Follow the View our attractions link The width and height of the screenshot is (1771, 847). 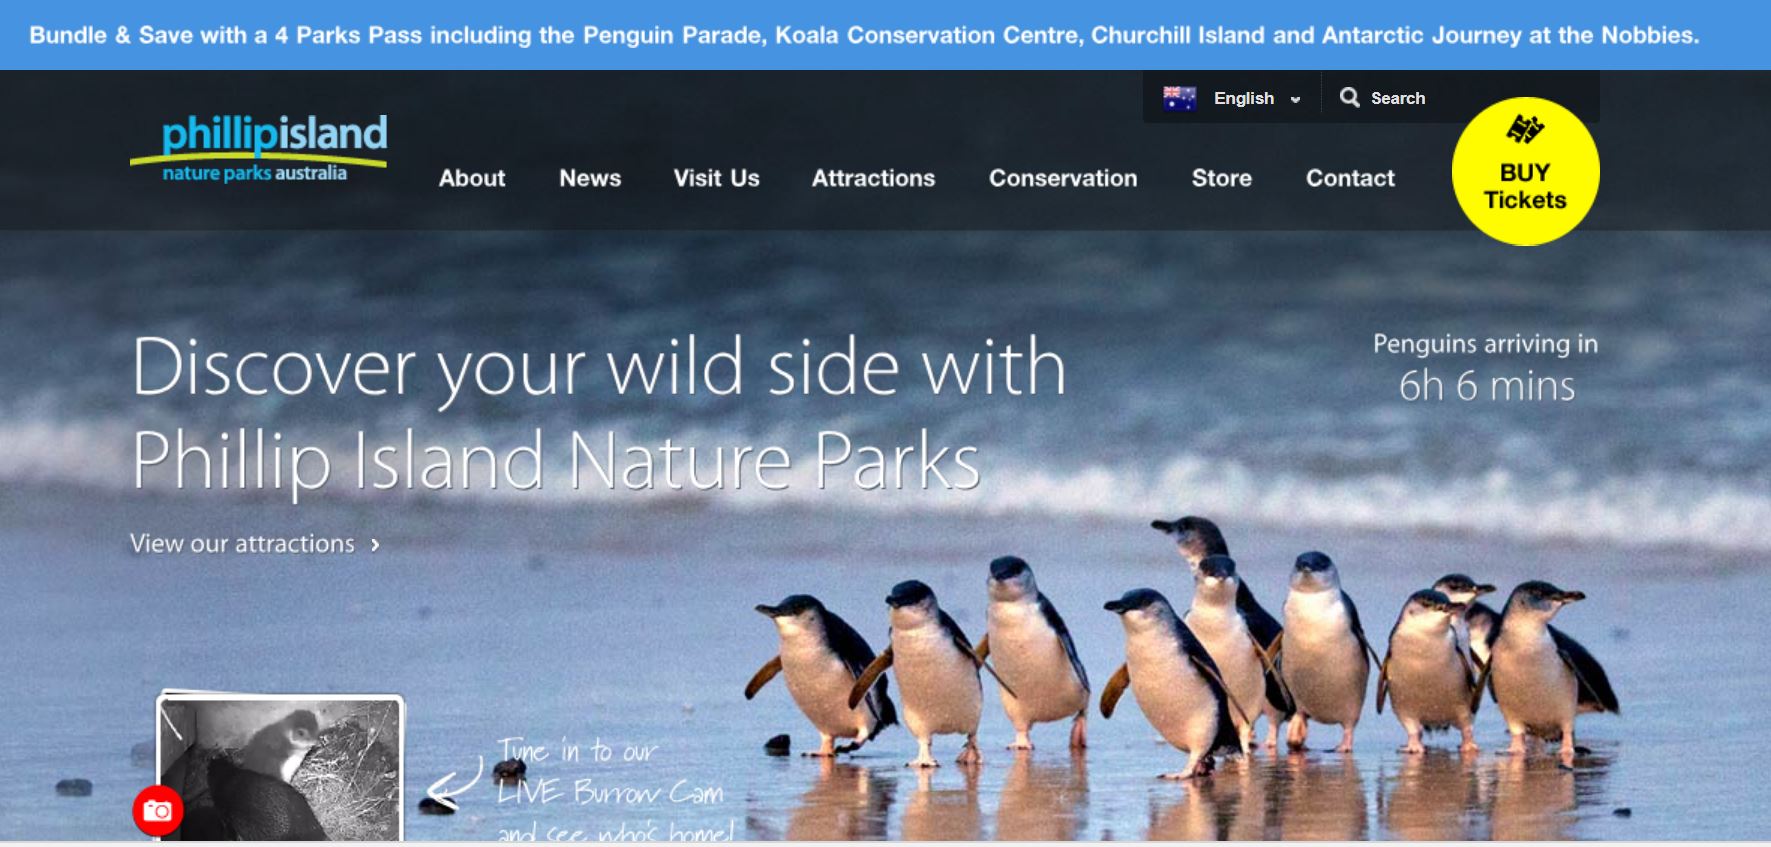(242, 544)
